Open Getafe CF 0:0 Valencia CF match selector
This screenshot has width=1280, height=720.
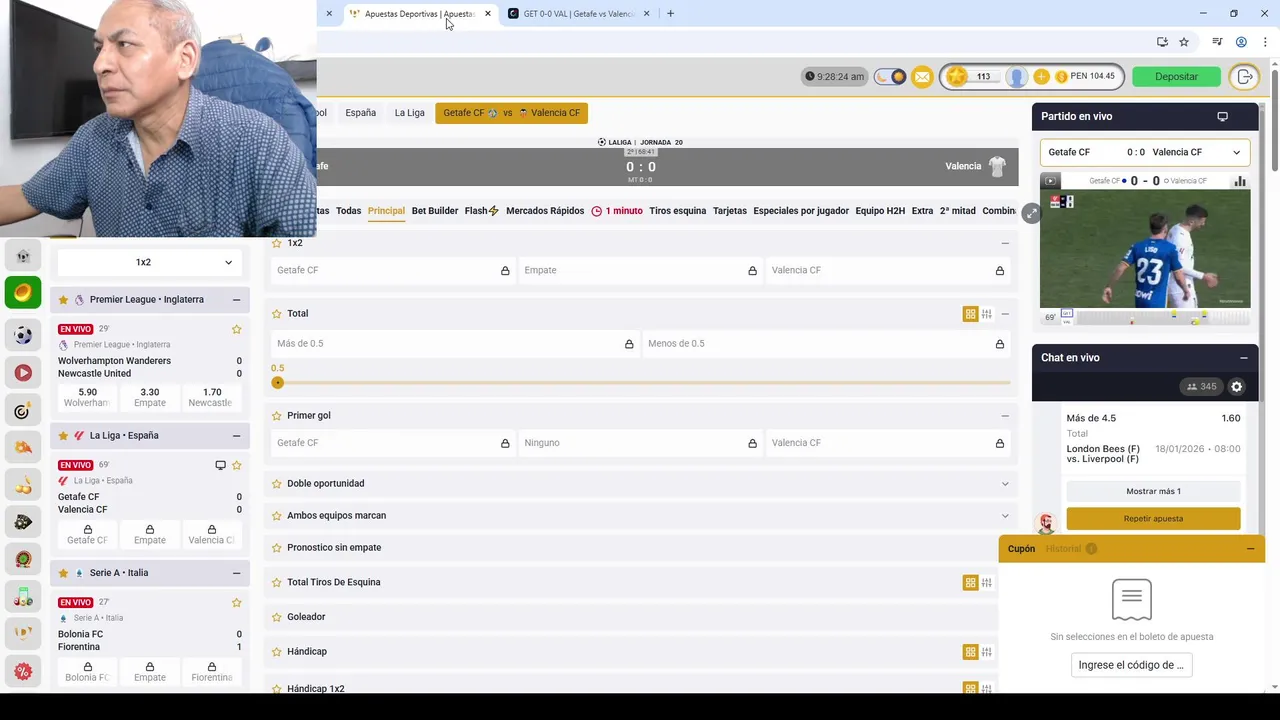[1145, 152]
